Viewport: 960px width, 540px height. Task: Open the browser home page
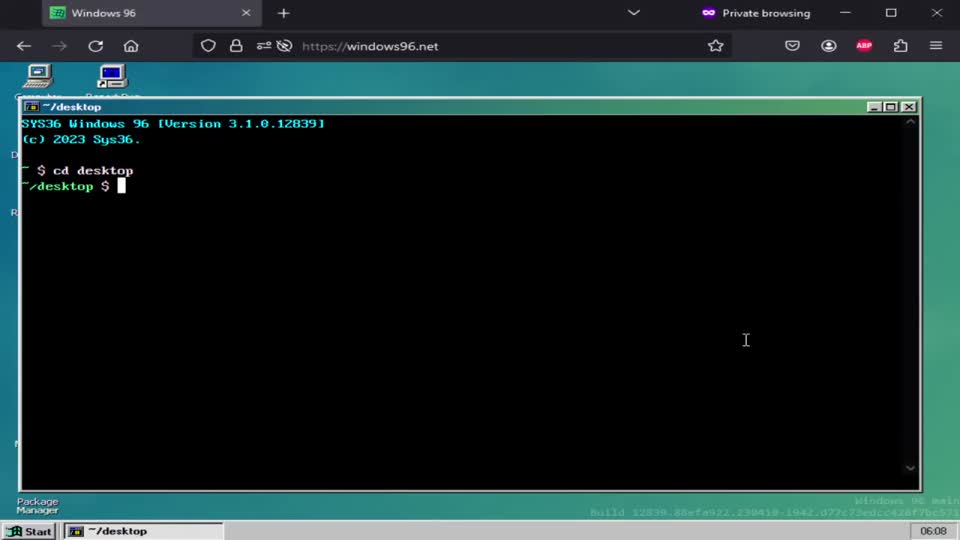point(131,46)
